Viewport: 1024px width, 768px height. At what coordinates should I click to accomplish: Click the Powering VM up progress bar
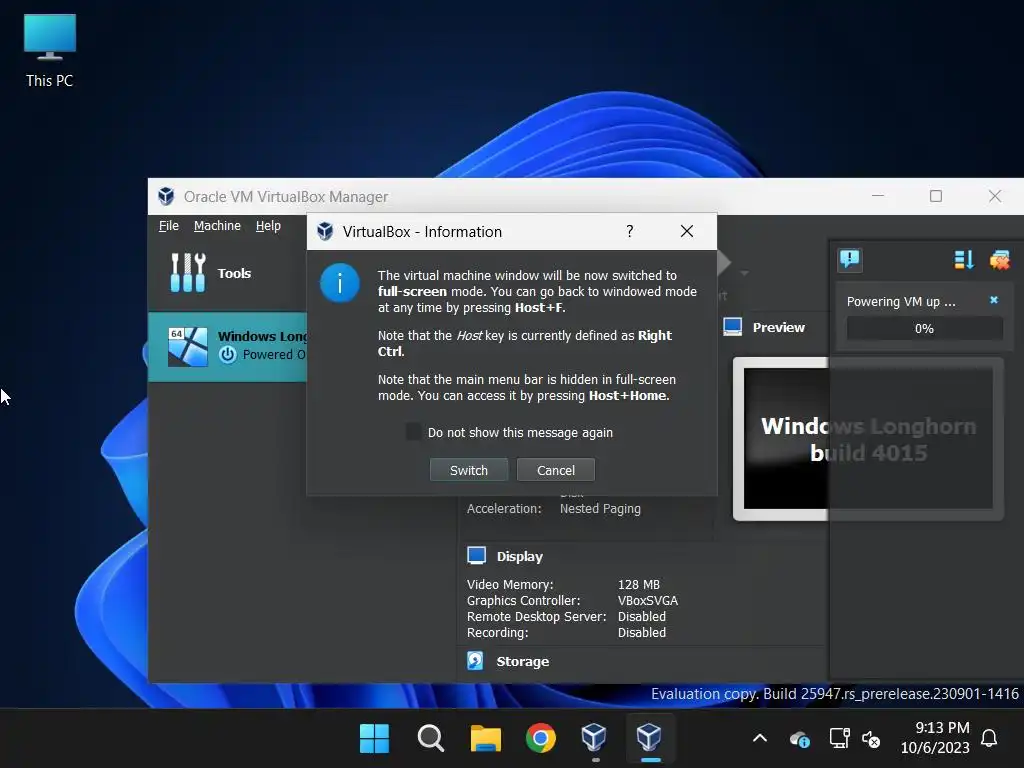924,328
